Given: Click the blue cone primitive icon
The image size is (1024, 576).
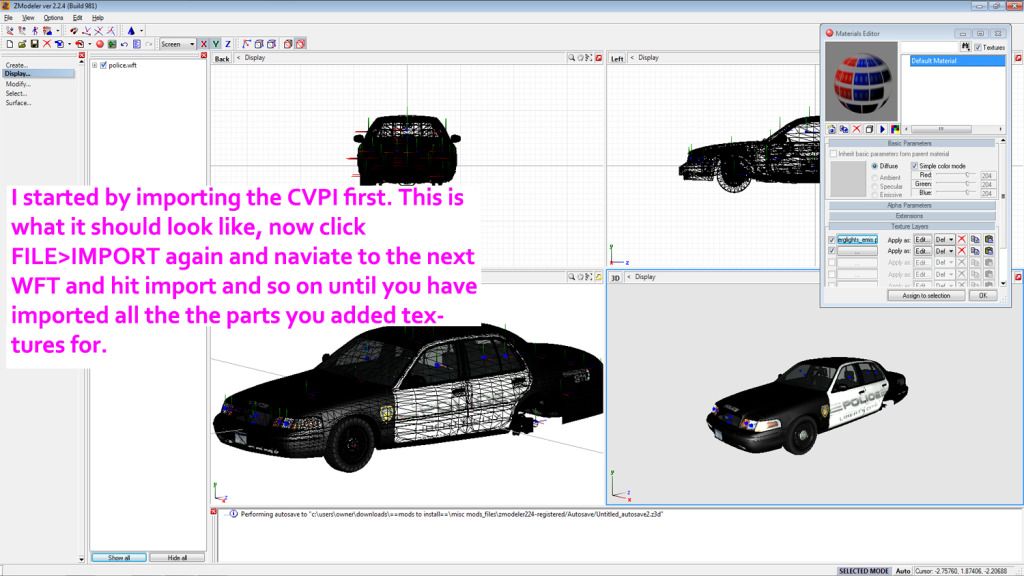Looking at the screenshot, I should (x=131, y=30).
